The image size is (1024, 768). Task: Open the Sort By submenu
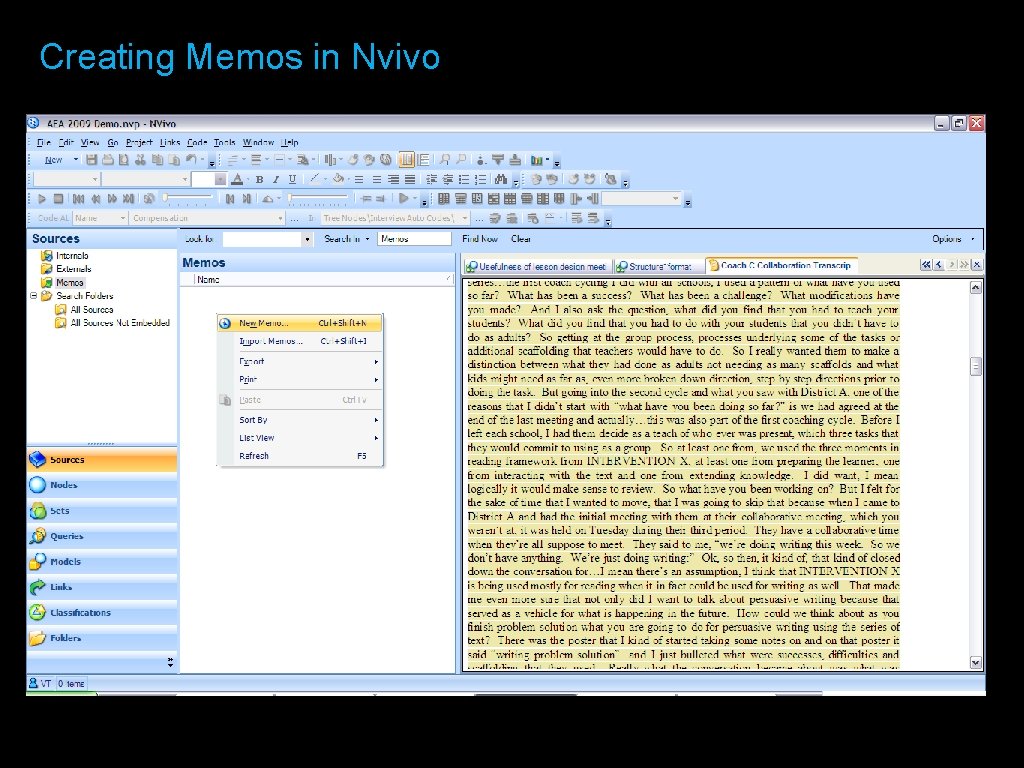tap(300, 420)
